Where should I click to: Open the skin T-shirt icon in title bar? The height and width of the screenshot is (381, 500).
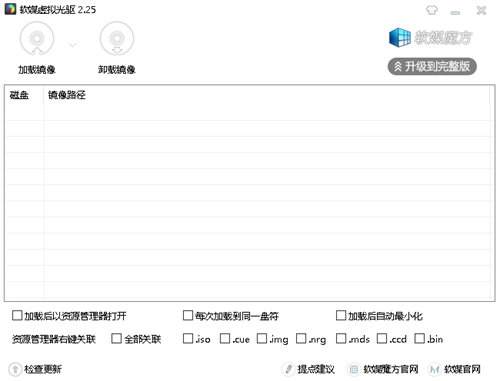[x=432, y=10]
